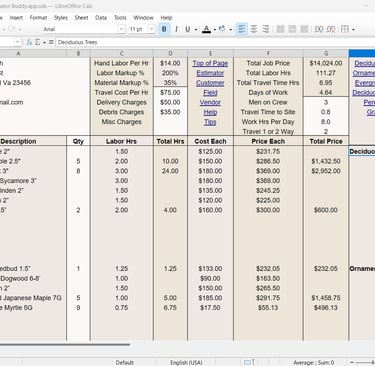Apply background color highlighting icon
The width and height of the screenshot is (375, 366).
tap(222, 29)
